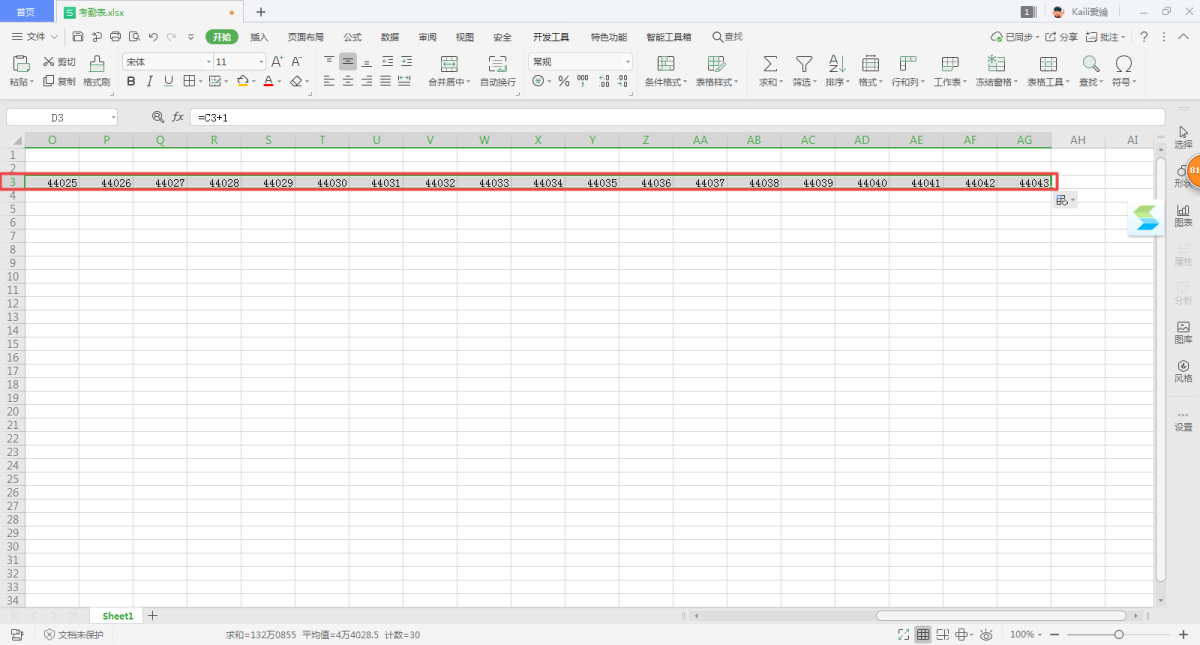Toggle Bold formatting
Screen dimensions: 1200x645
click(x=131, y=81)
